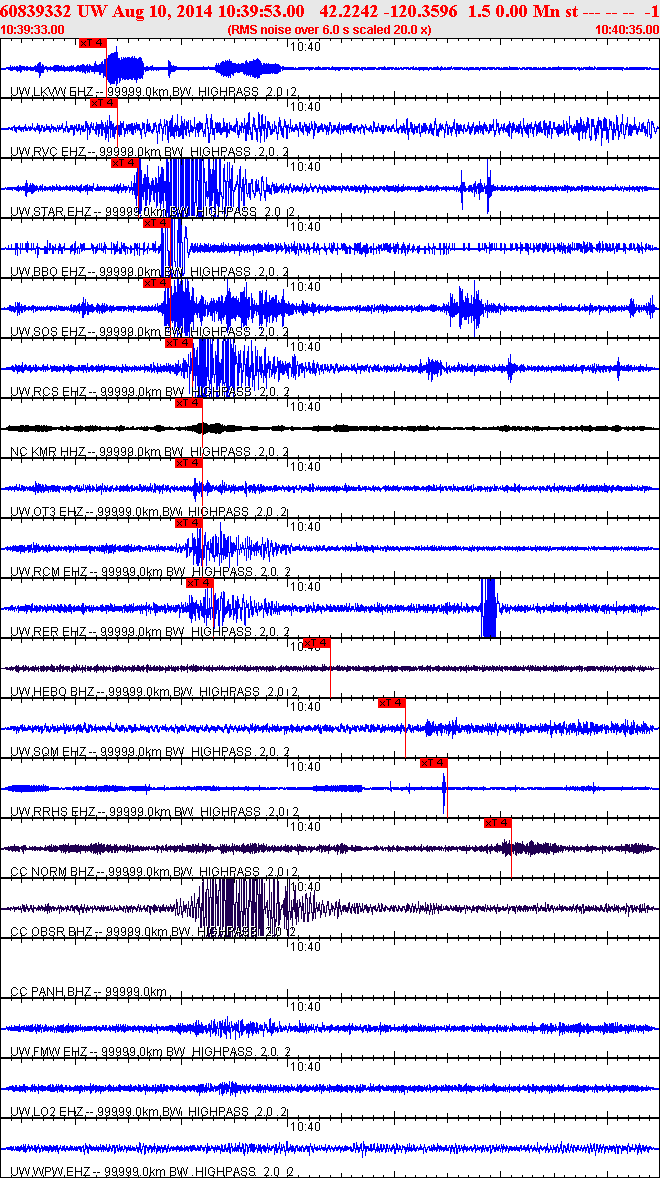The height and width of the screenshot is (1178, 660).
Task: Select the CC OBSR BHZ station label
Action: point(52,932)
